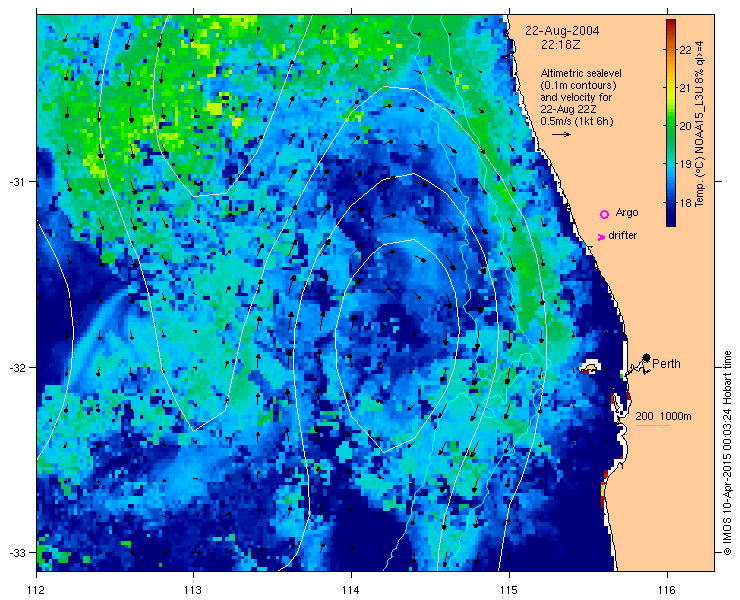The height and width of the screenshot is (600, 740).
Task: Click the magenta Argo circle marker
Action: (604, 214)
